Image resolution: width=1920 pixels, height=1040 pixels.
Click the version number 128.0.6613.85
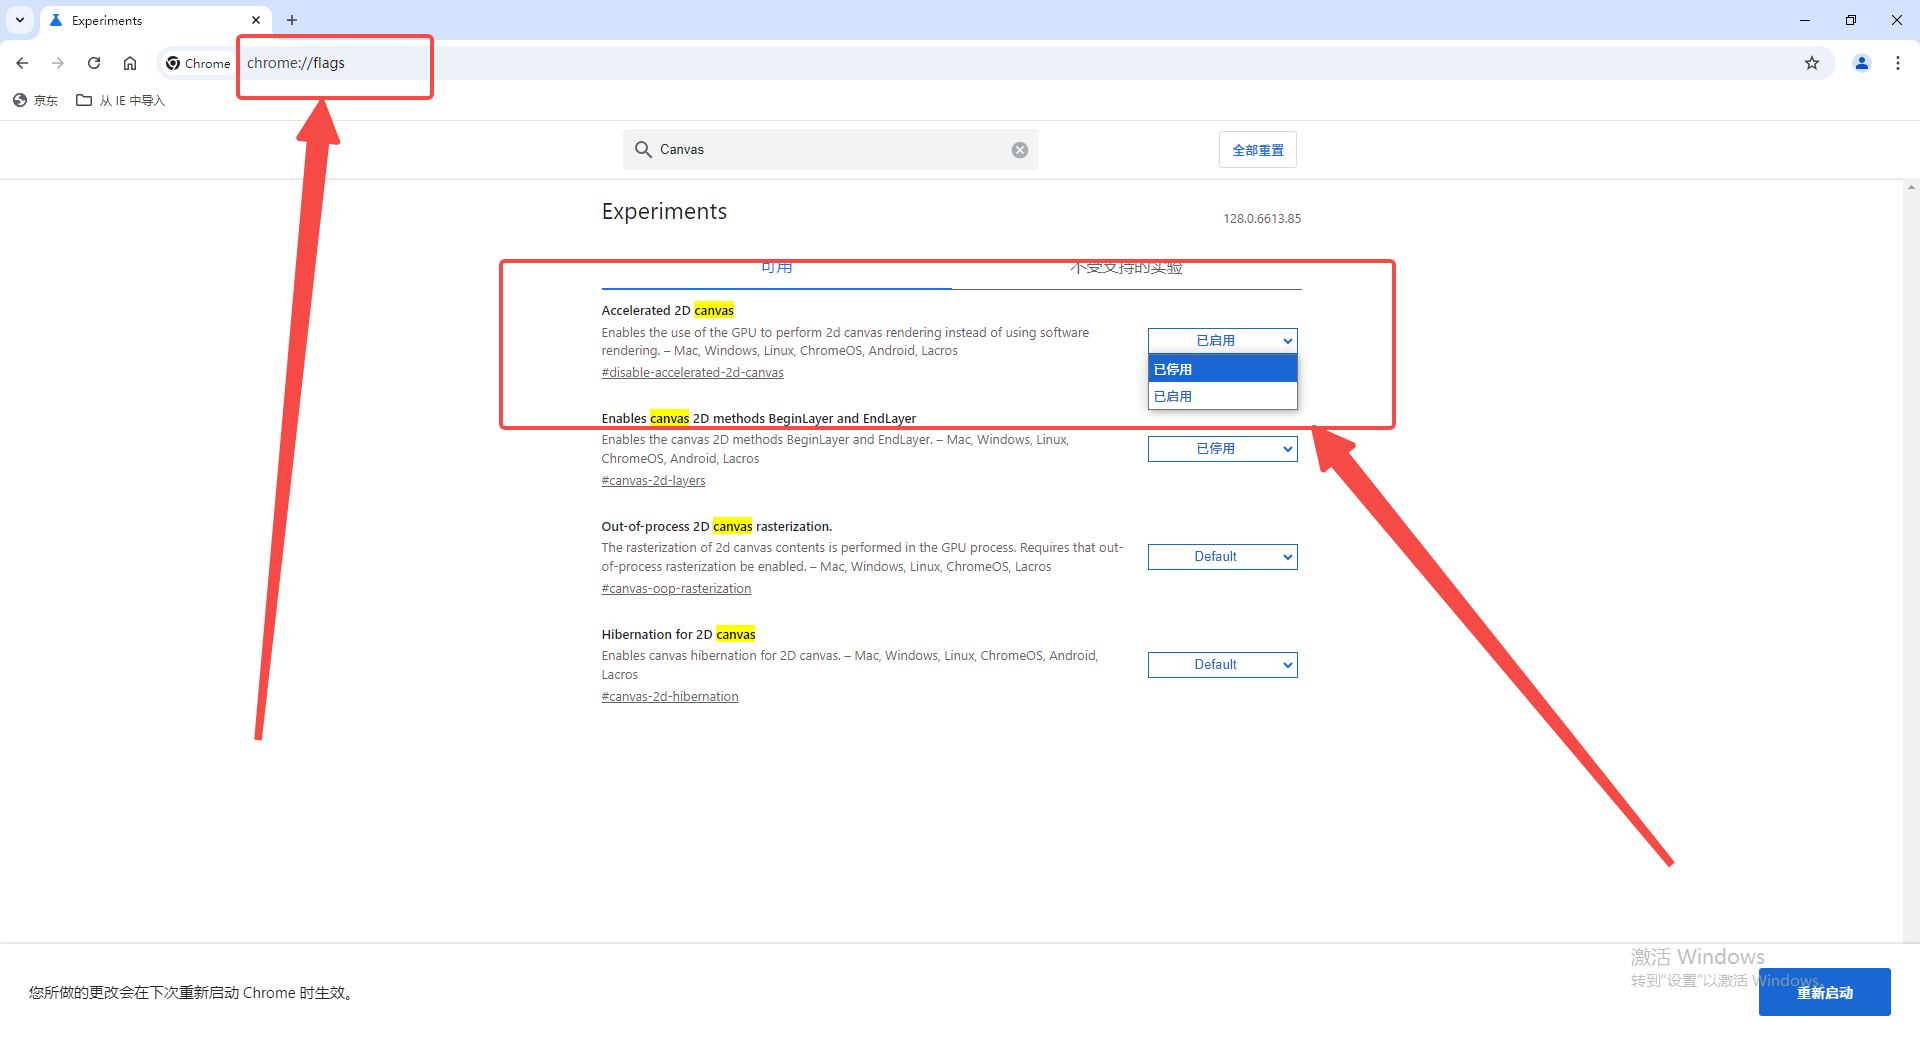click(x=1262, y=219)
